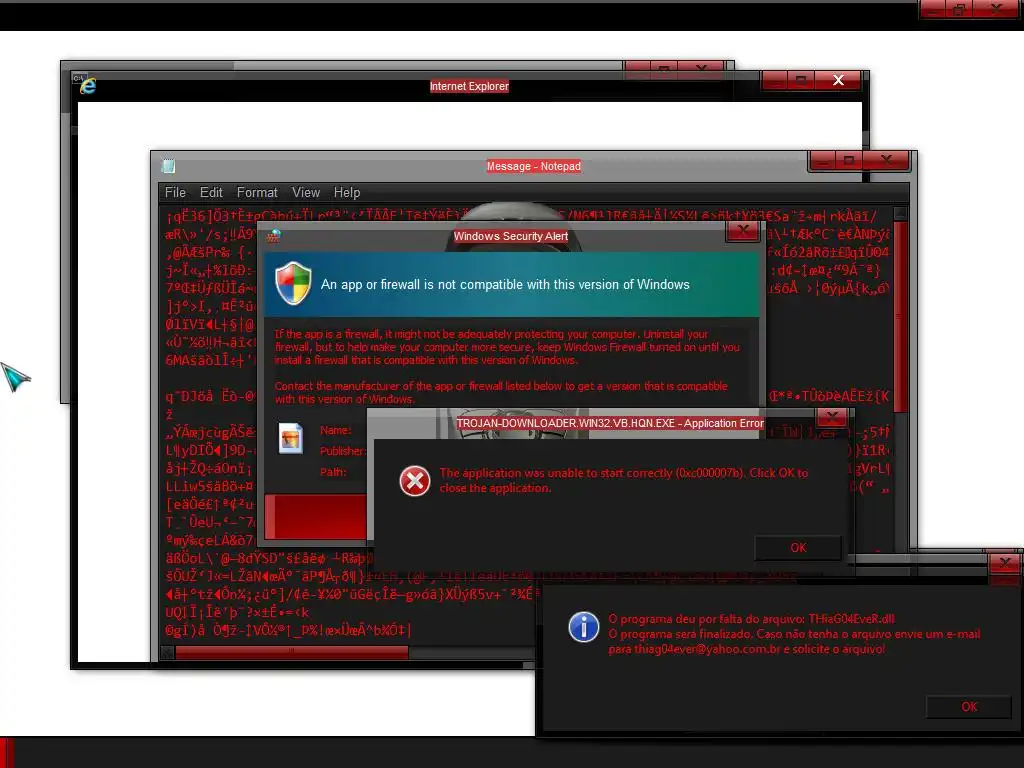Click the Internet Explorer title text
This screenshot has width=1024, height=768.
(469, 86)
